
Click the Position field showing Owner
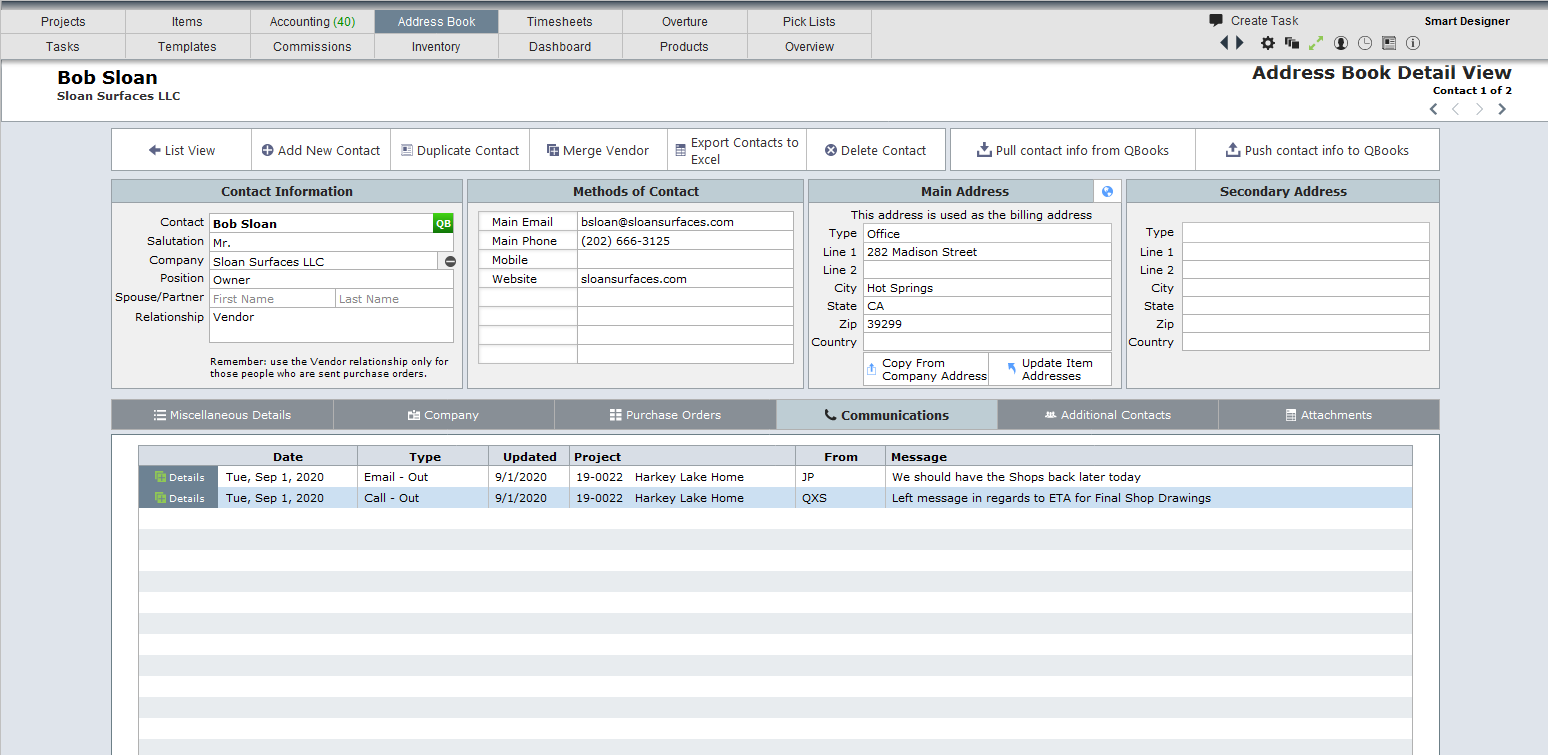pyautogui.click(x=331, y=280)
